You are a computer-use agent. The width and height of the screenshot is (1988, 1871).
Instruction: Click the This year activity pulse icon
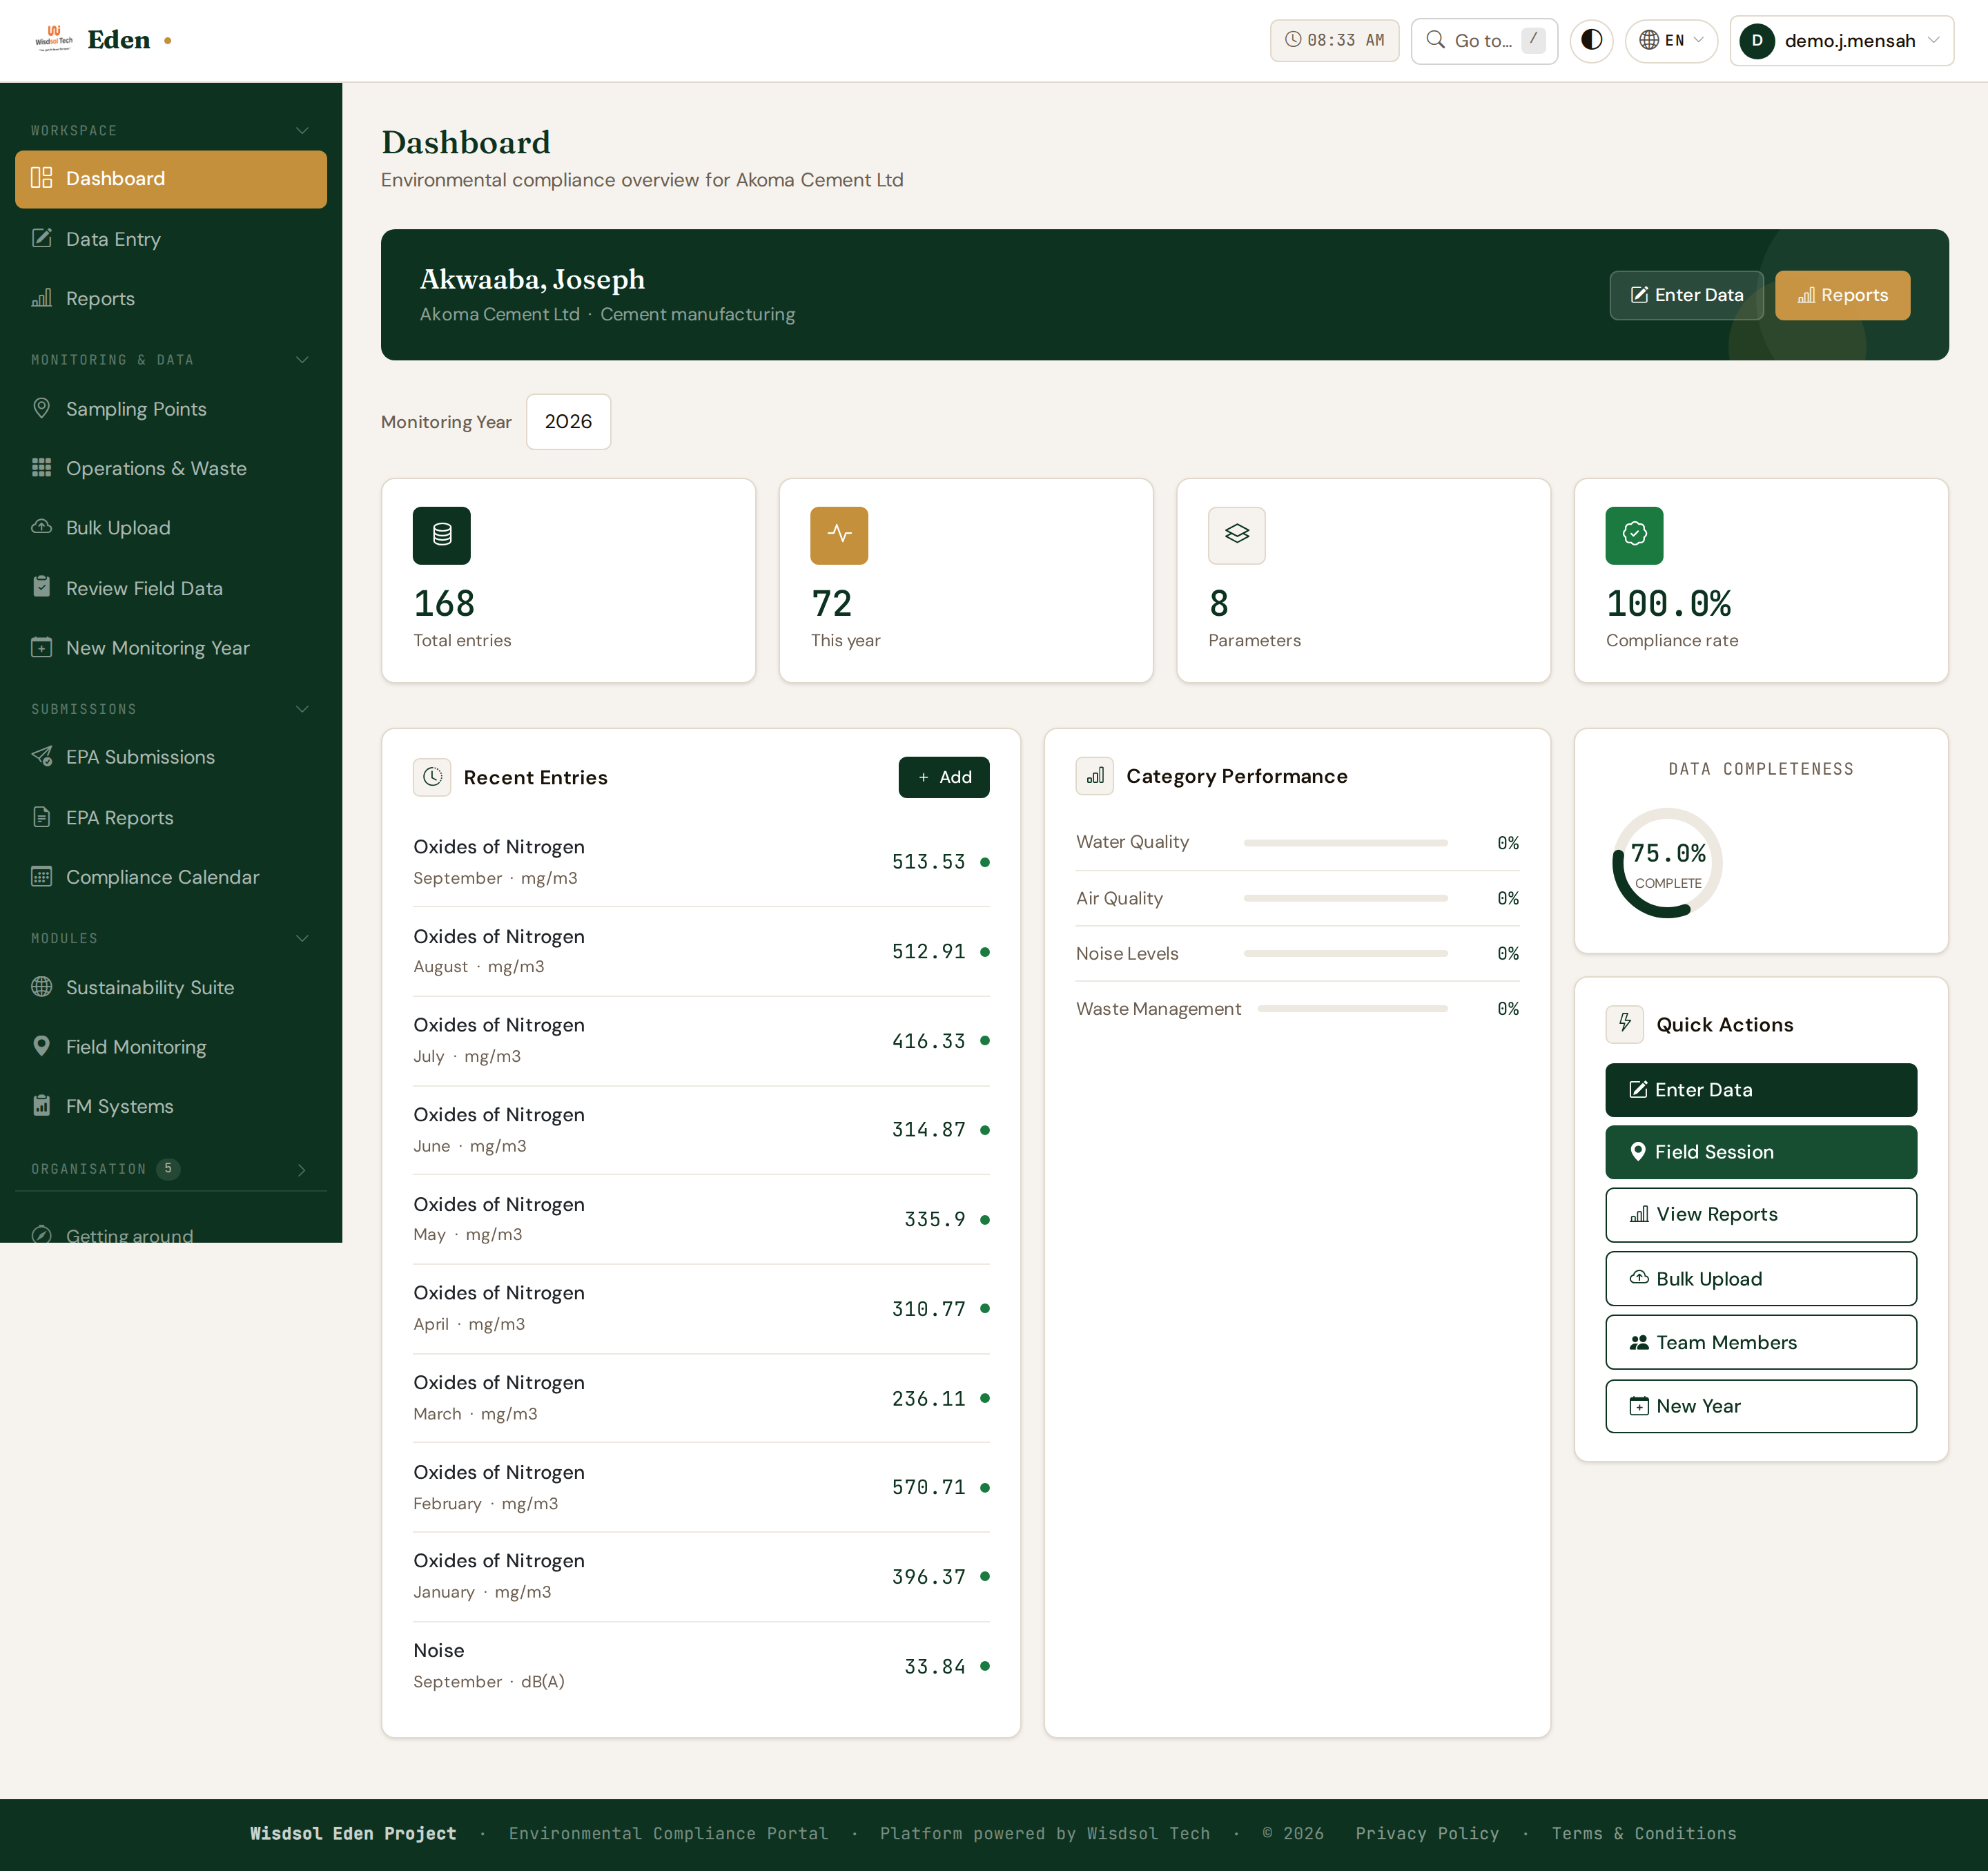pyautogui.click(x=839, y=535)
